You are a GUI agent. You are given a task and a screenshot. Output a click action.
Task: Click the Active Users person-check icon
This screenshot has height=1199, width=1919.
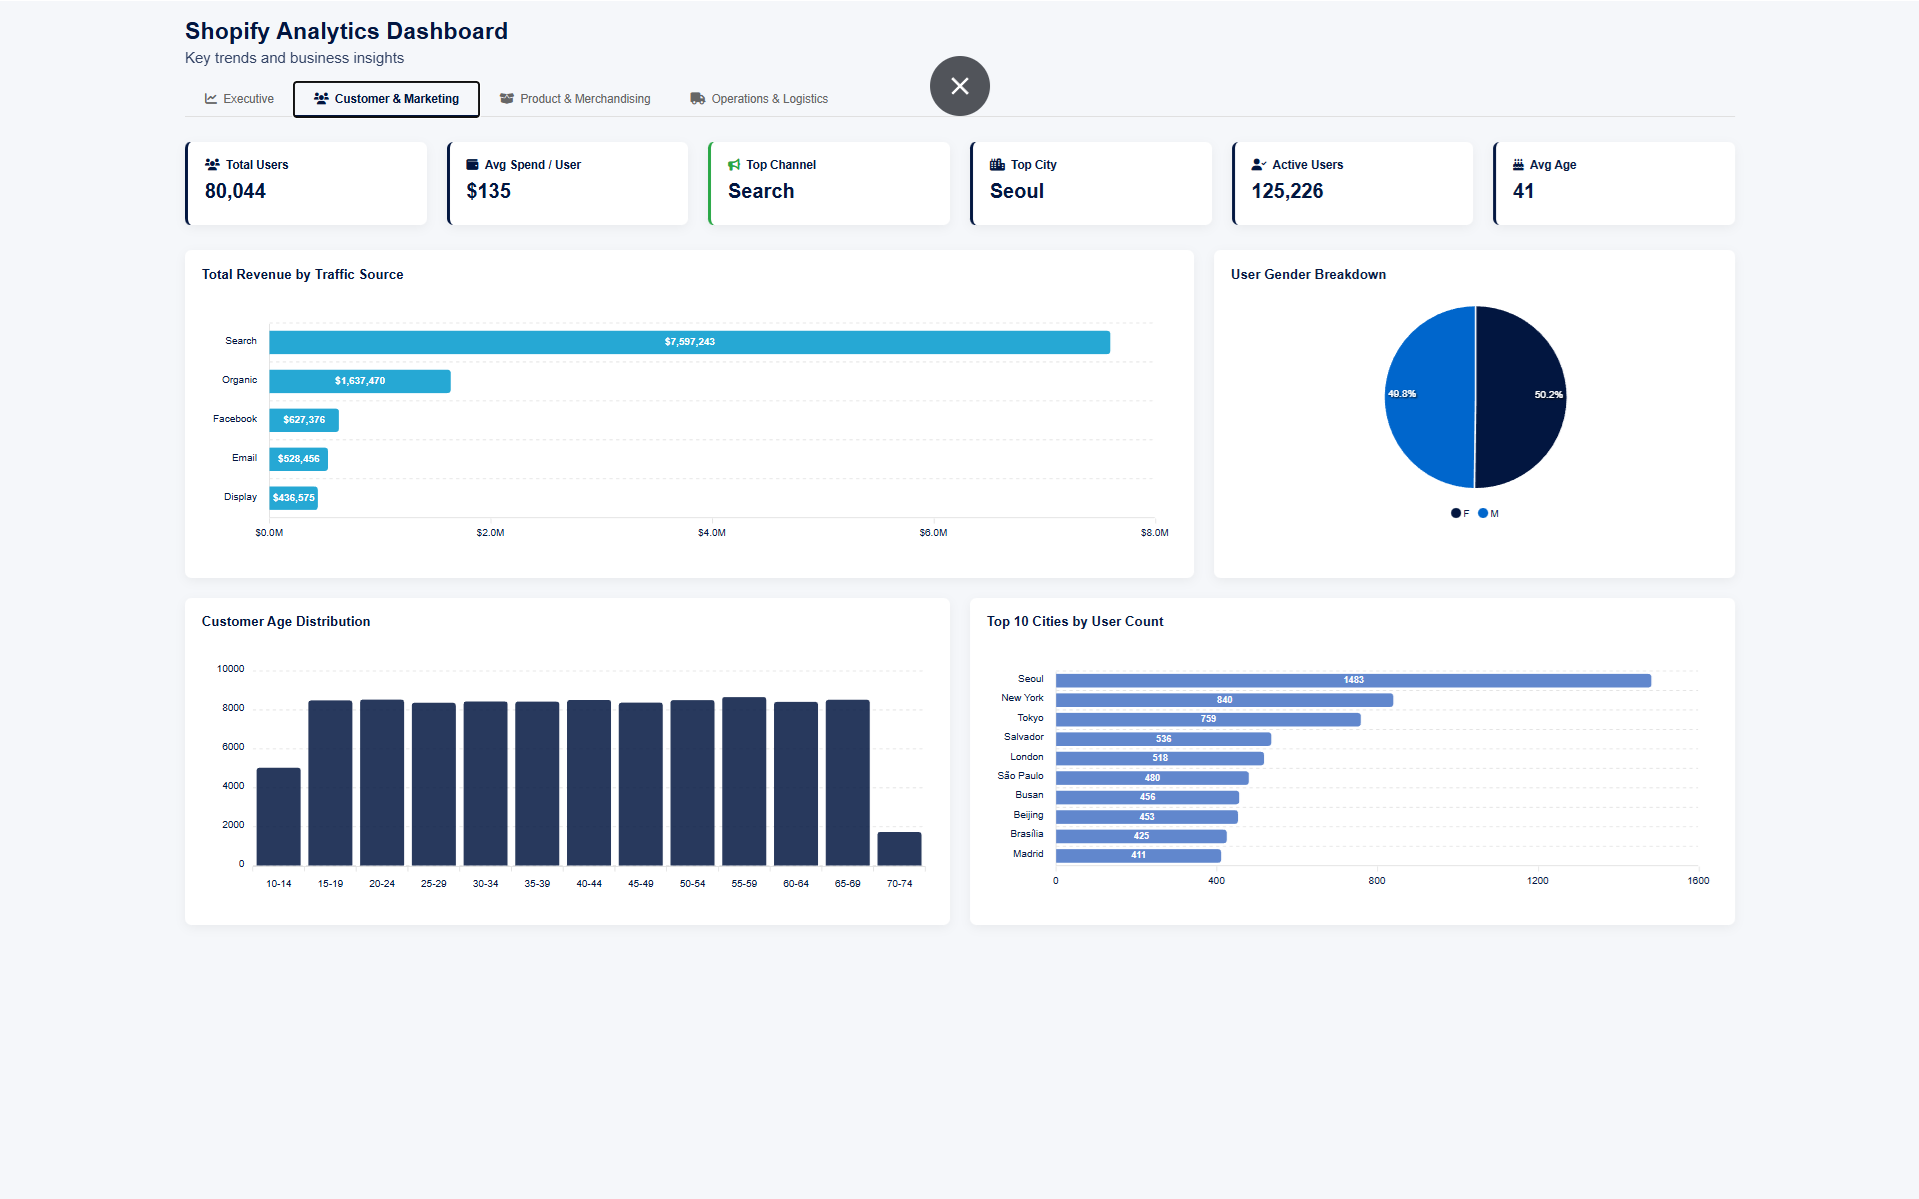(1257, 164)
